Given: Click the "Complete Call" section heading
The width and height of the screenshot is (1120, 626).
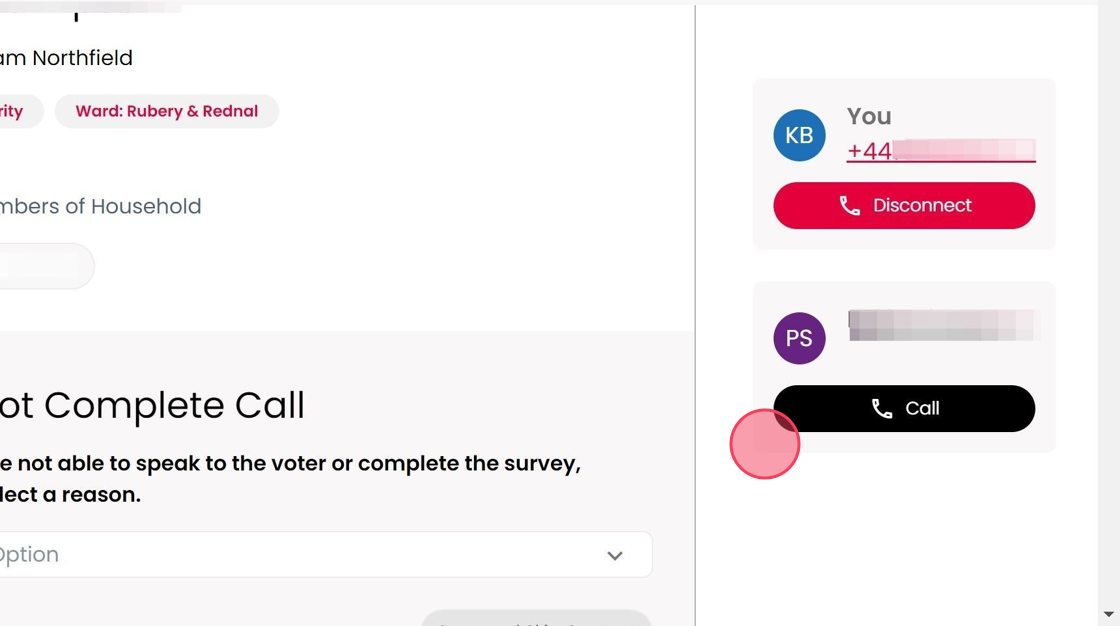Looking at the screenshot, I should pyautogui.click(x=152, y=405).
